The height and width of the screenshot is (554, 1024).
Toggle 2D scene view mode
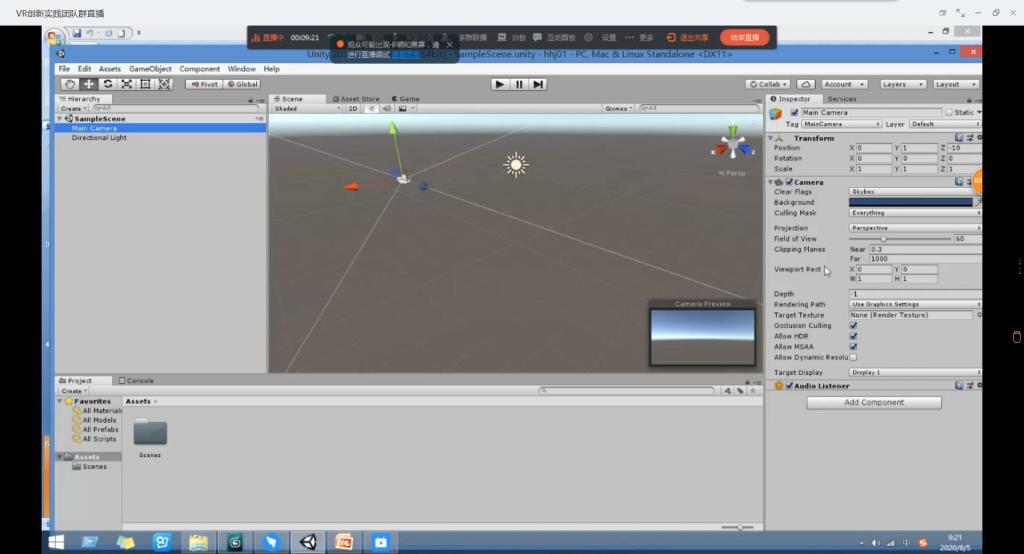pos(353,108)
